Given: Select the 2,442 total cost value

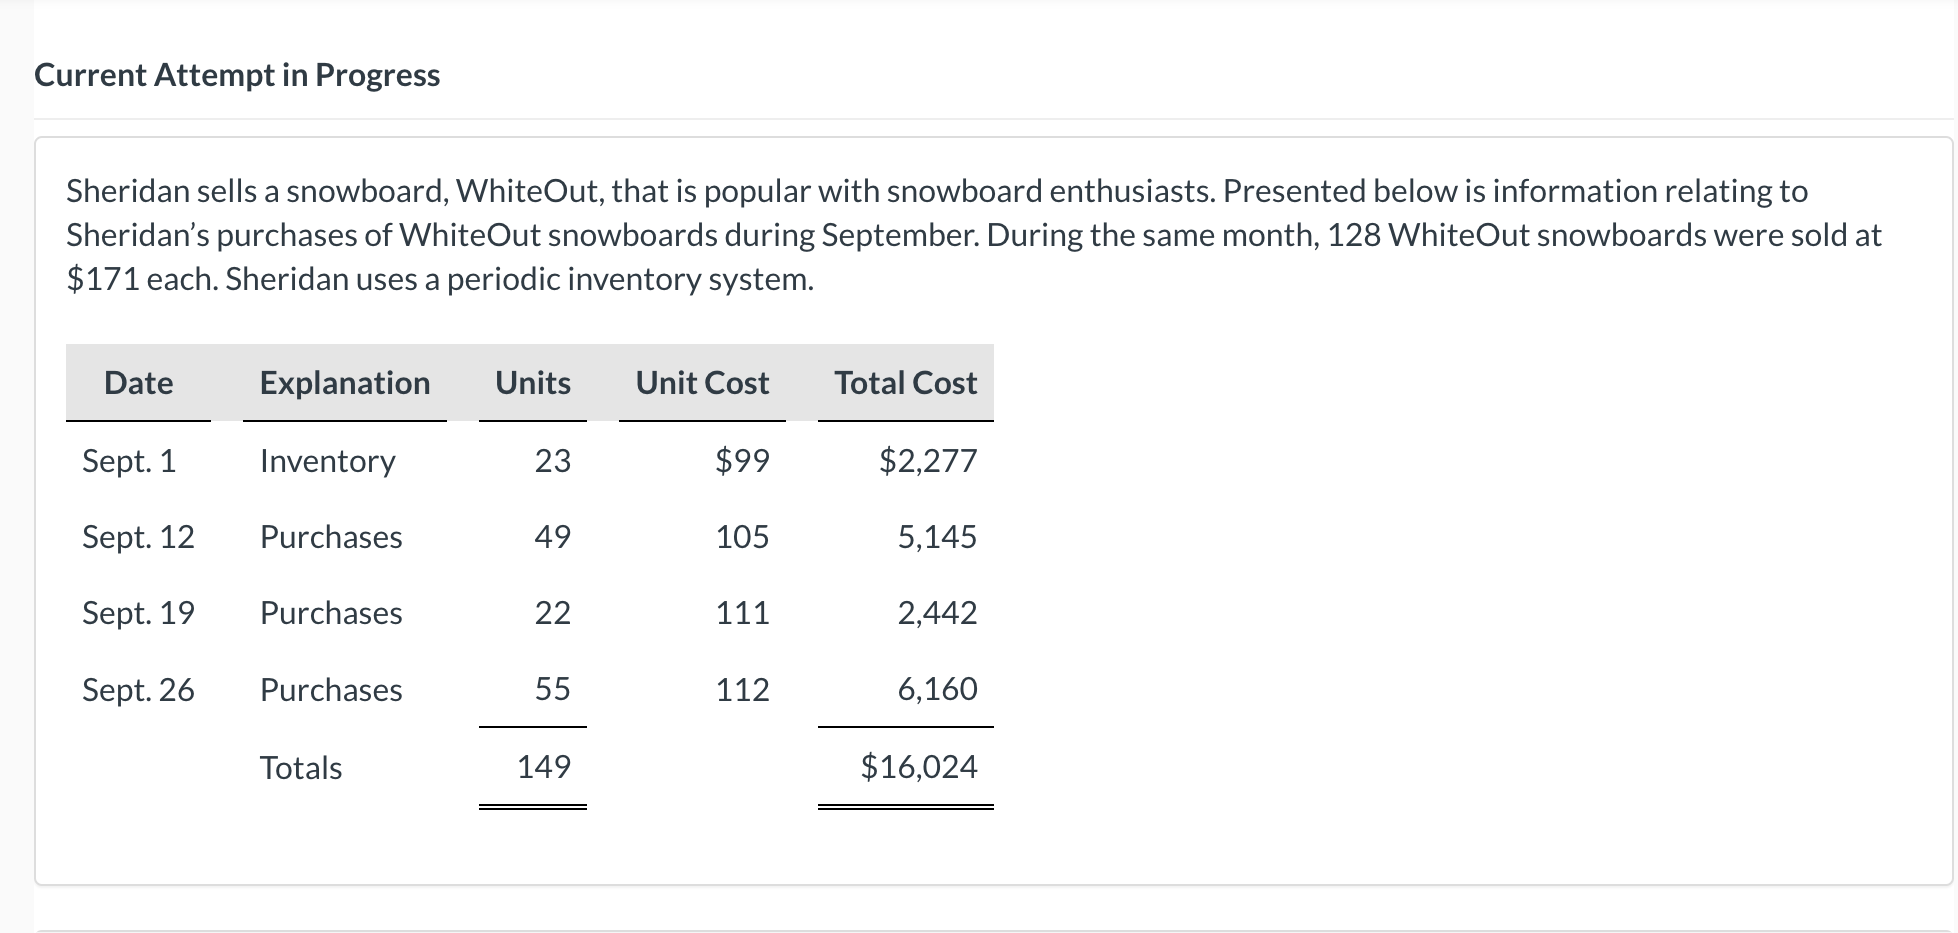Looking at the screenshot, I should click(x=937, y=613).
